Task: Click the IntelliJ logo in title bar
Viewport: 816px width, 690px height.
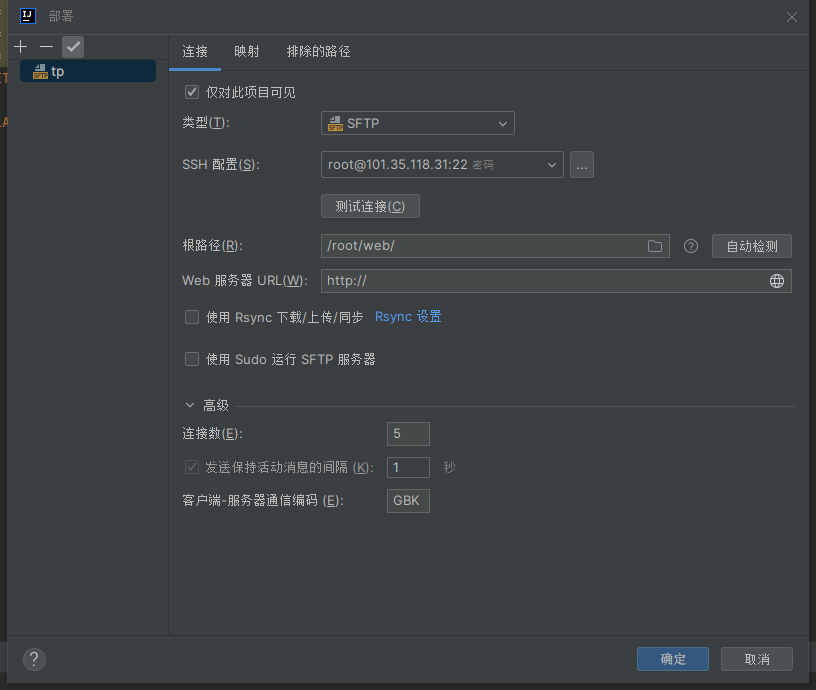Action: 28,16
